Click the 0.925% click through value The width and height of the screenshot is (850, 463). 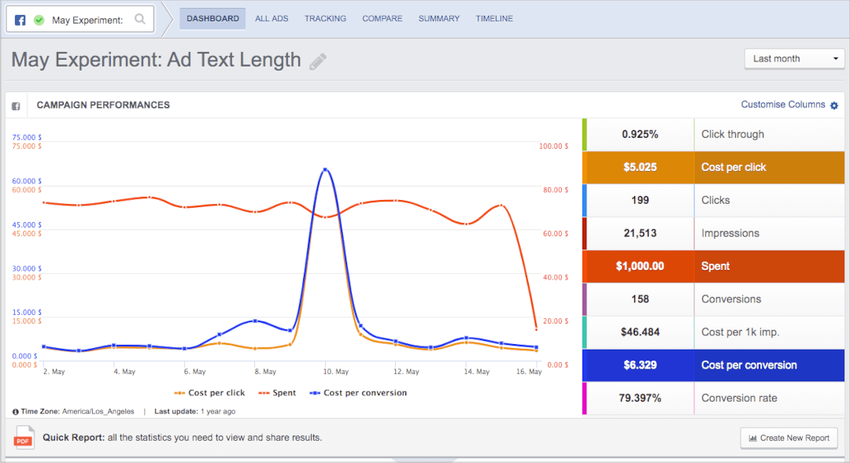pyautogui.click(x=640, y=134)
